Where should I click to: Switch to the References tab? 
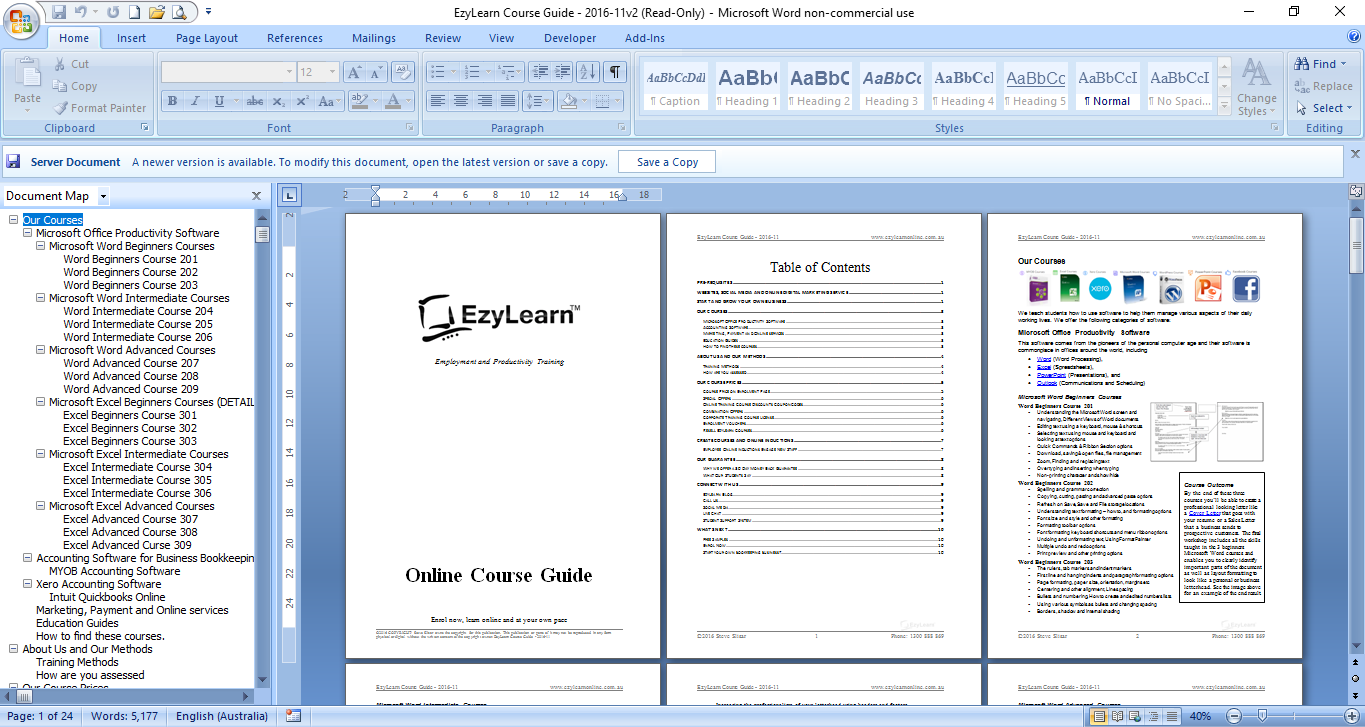click(294, 38)
